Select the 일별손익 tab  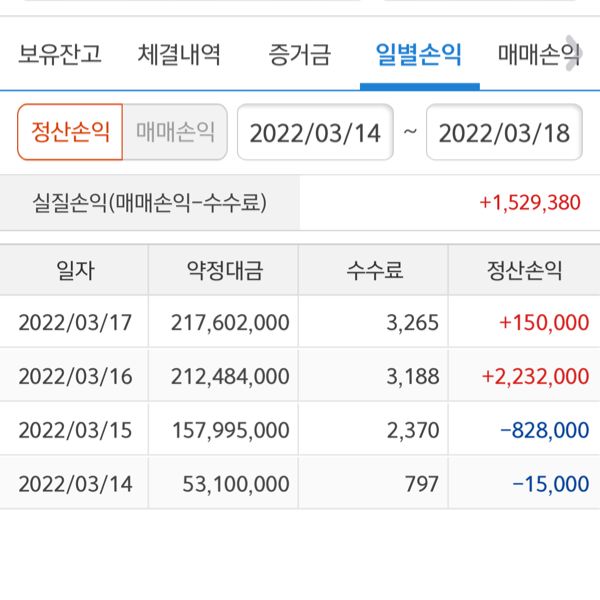tap(418, 54)
